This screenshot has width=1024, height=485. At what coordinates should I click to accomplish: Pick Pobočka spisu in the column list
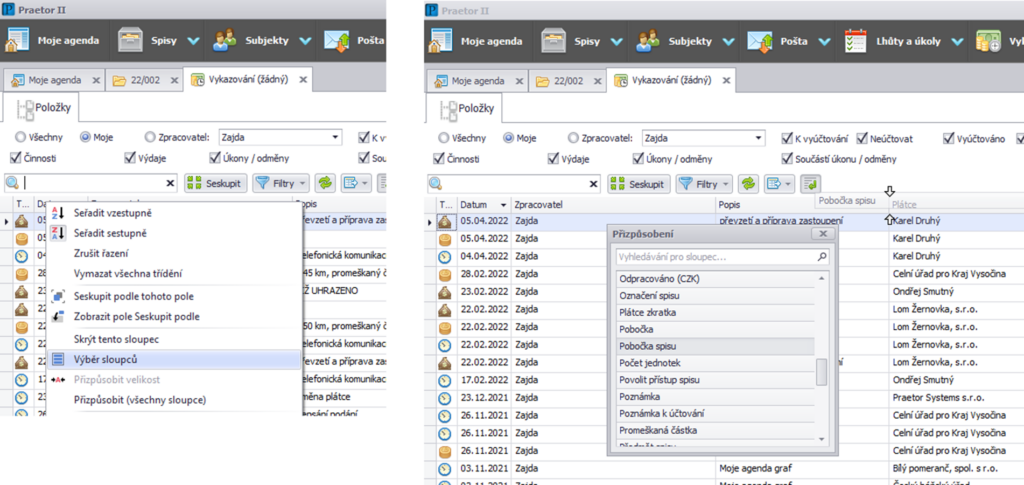[x=652, y=346]
